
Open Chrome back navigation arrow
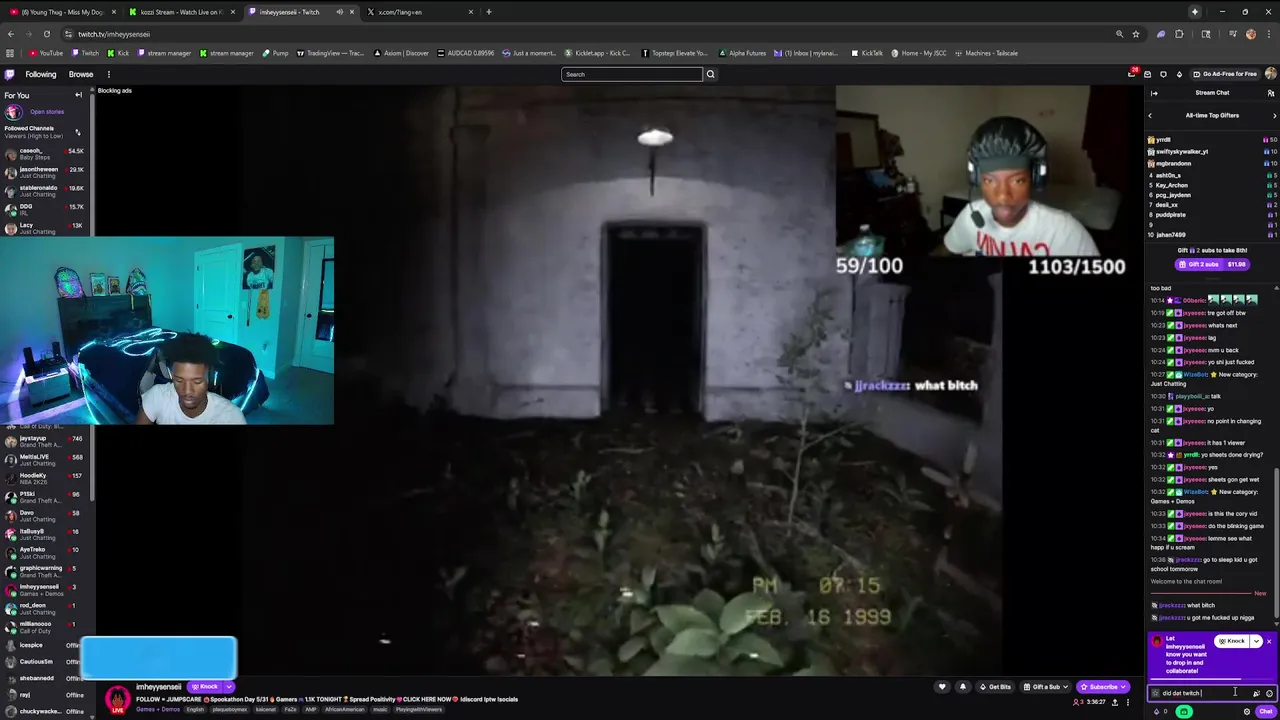[x=10, y=34]
